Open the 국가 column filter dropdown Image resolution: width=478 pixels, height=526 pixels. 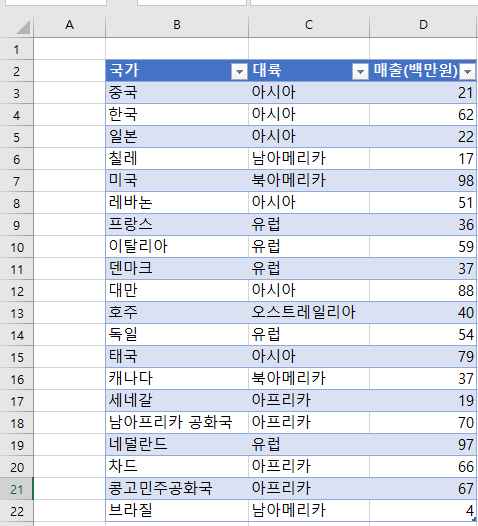tap(239, 72)
